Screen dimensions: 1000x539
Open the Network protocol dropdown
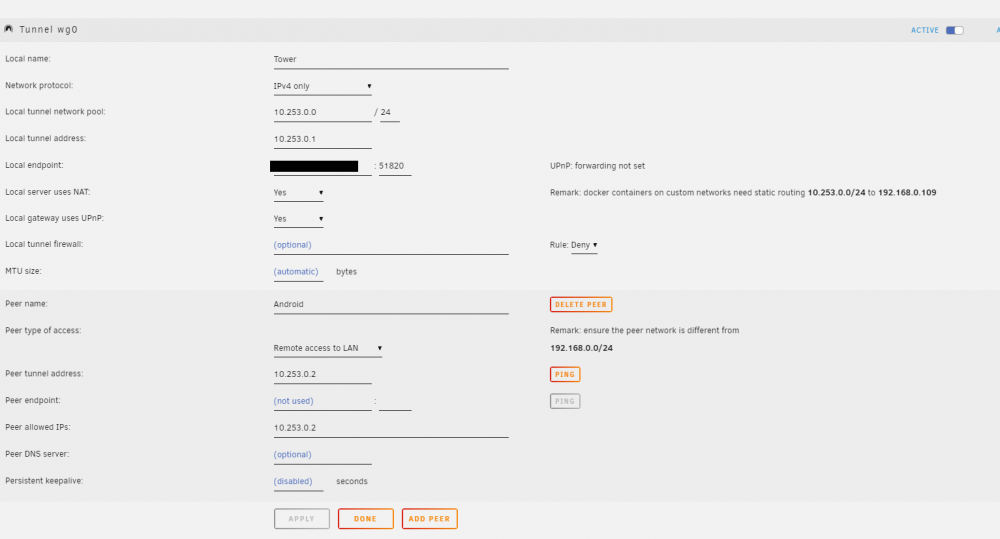pos(323,86)
